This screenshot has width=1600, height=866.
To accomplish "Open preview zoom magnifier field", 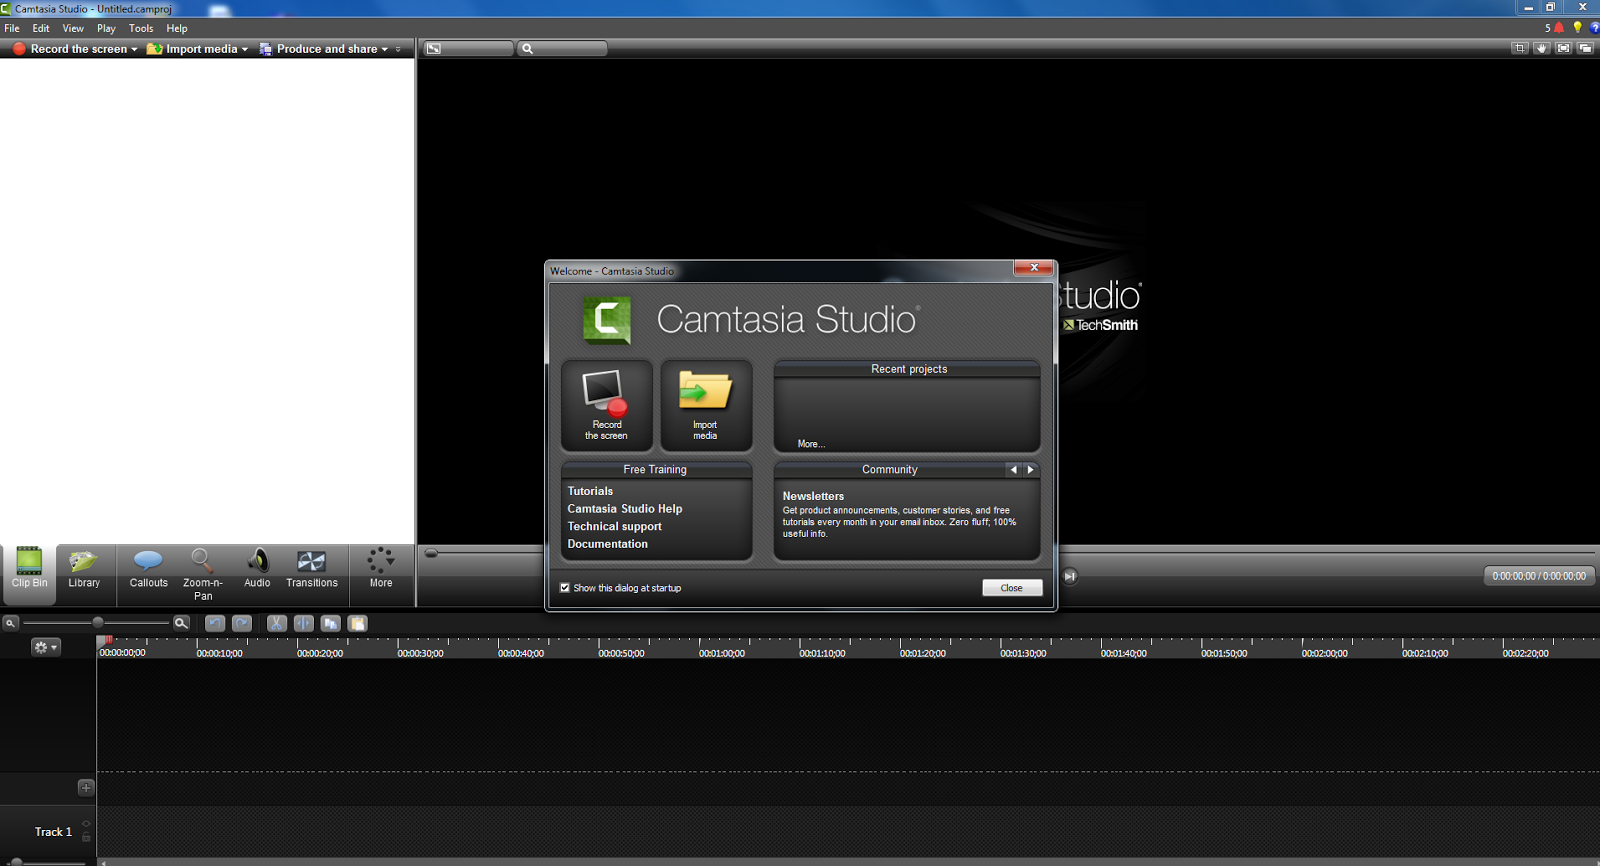I will (562, 48).
